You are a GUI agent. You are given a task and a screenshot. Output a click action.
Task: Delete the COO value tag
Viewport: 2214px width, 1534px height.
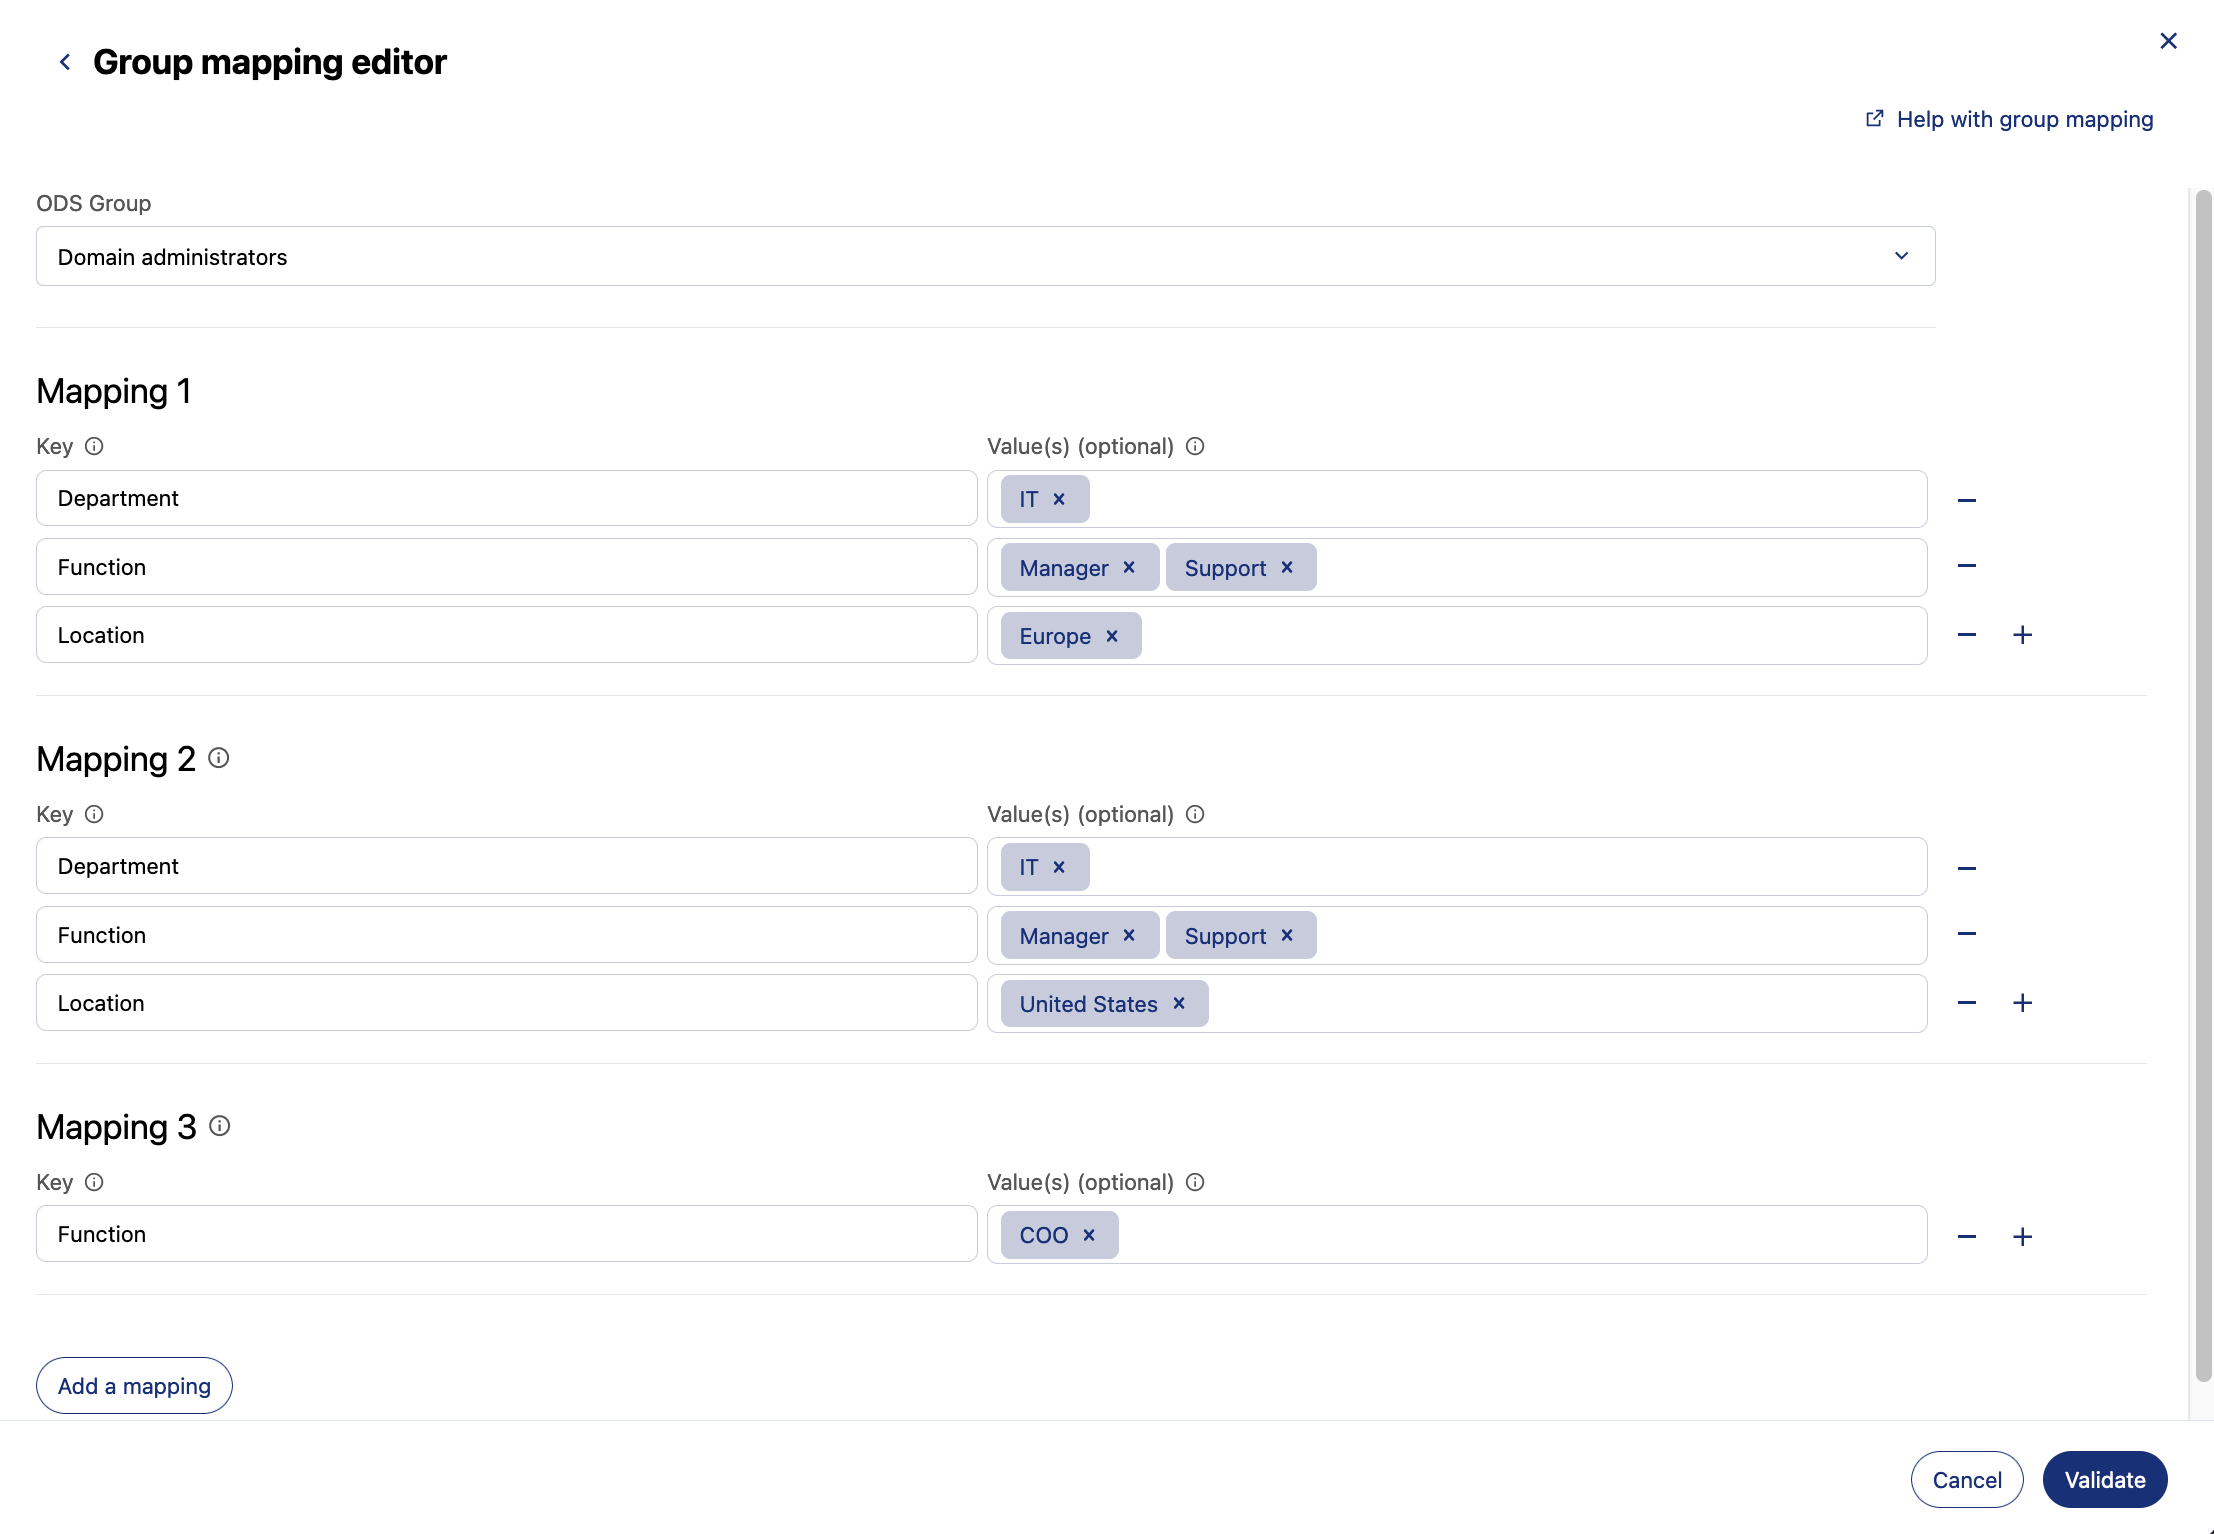[x=1089, y=1235]
